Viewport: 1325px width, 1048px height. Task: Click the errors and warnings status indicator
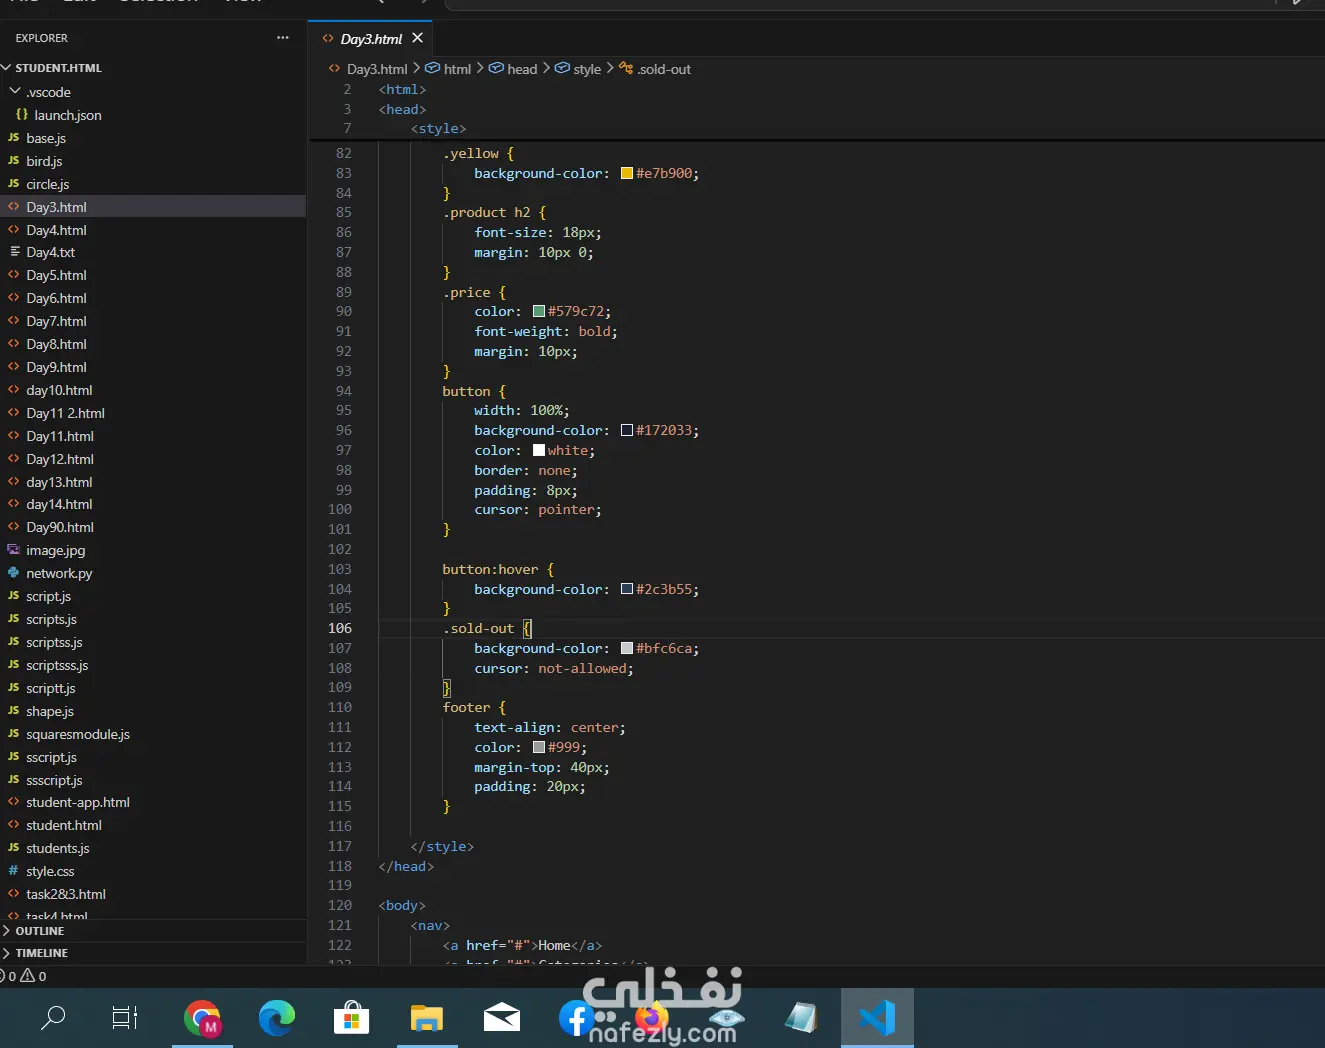click(24, 976)
